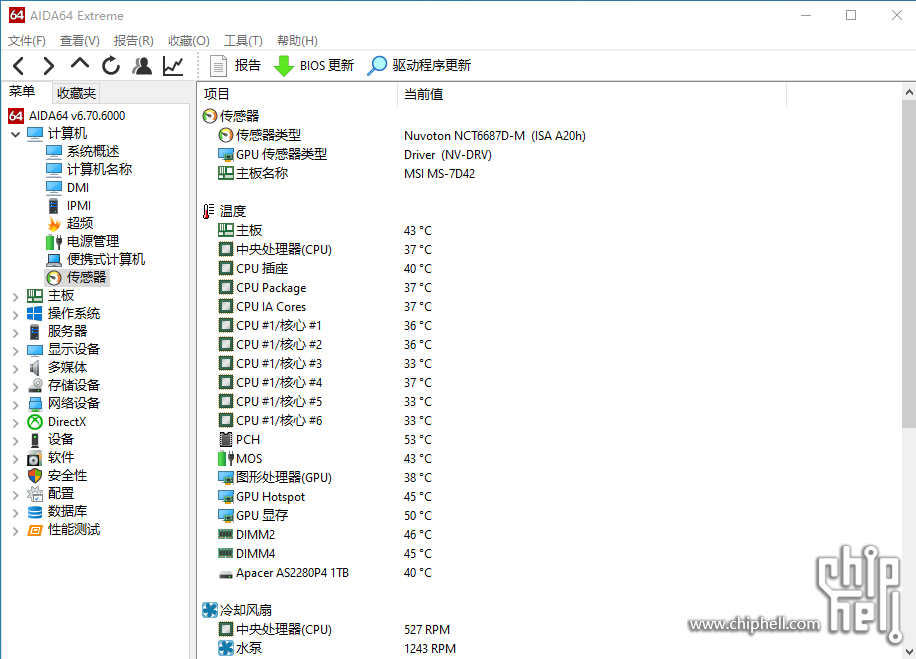Screen dimensions: 916x659
Task: Click the 软件 tree icon
Action: click(x=35, y=458)
